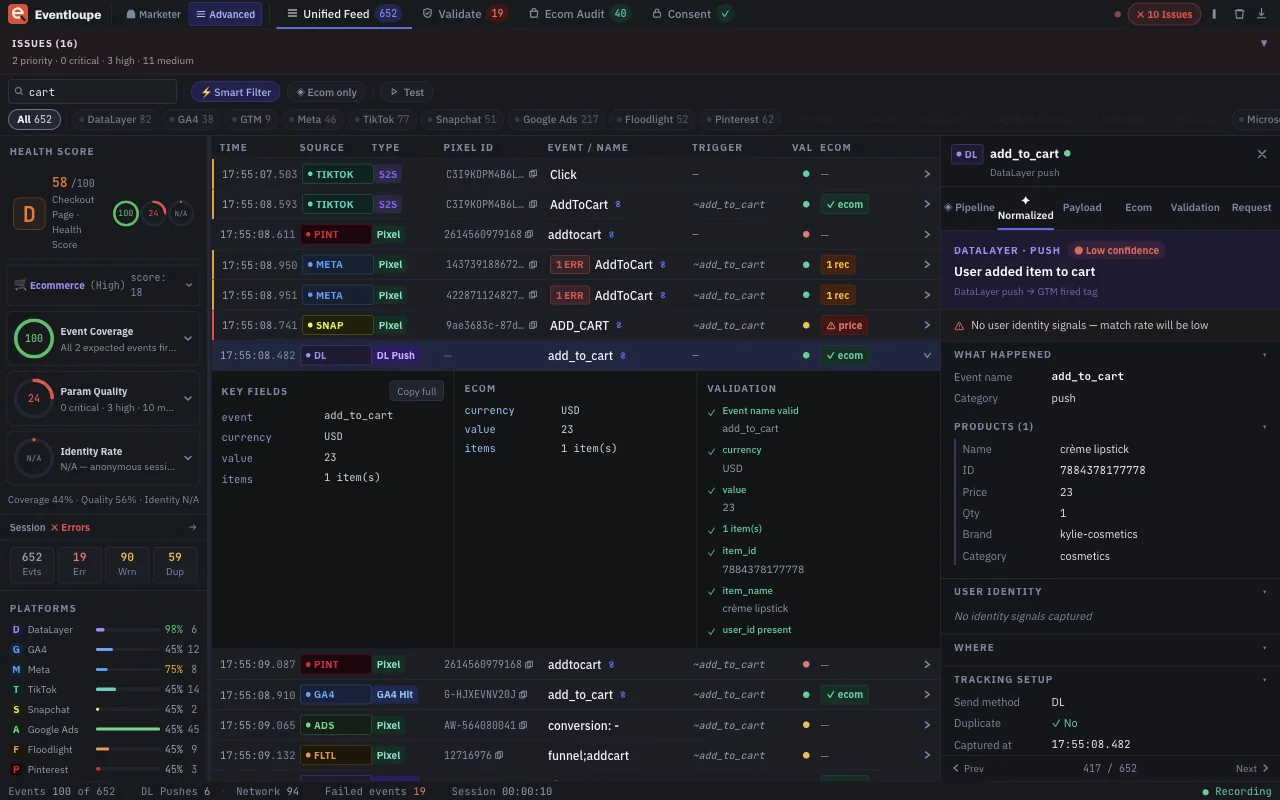Toggle the Test filter
1280x800 pixels.
406,92
